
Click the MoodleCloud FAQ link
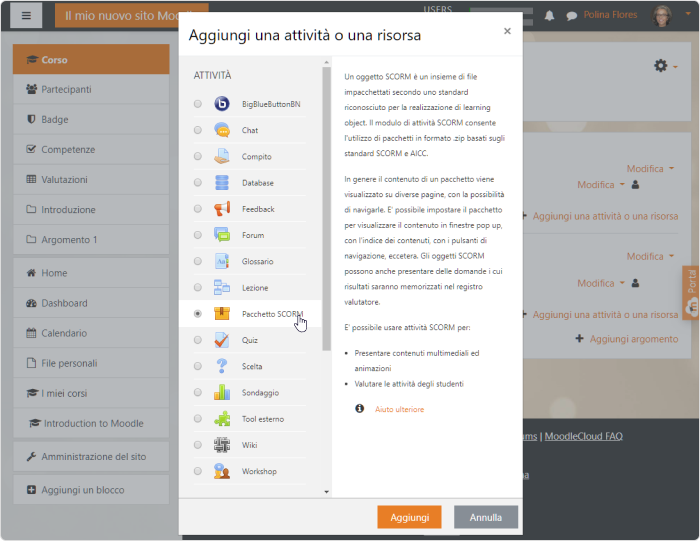click(x=583, y=436)
